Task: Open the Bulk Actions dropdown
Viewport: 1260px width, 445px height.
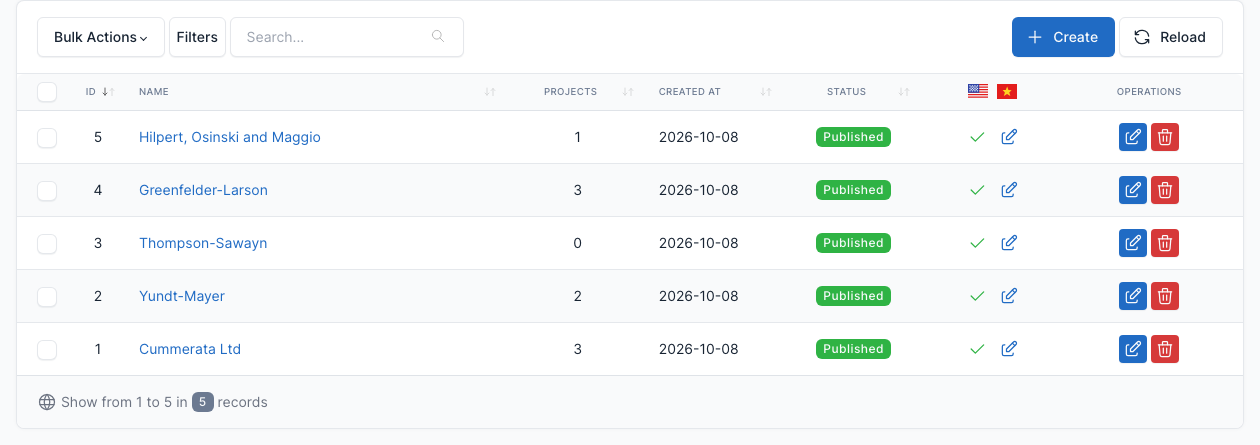Action: pyautogui.click(x=101, y=37)
